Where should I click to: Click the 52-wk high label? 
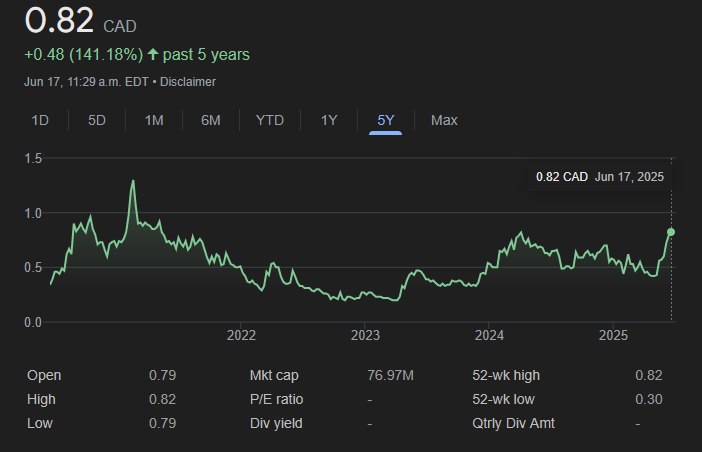pyautogui.click(x=506, y=375)
